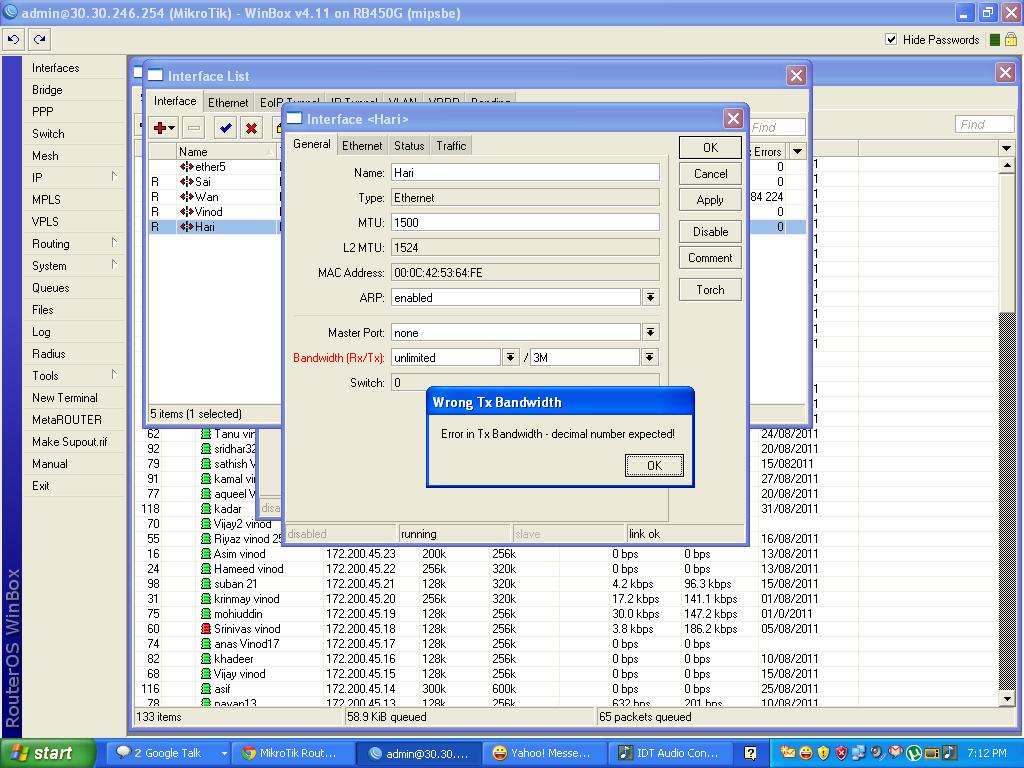This screenshot has height=768, width=1024.
Task: Click the red X Disable icon in Interface List
Action: coord(251,128)
